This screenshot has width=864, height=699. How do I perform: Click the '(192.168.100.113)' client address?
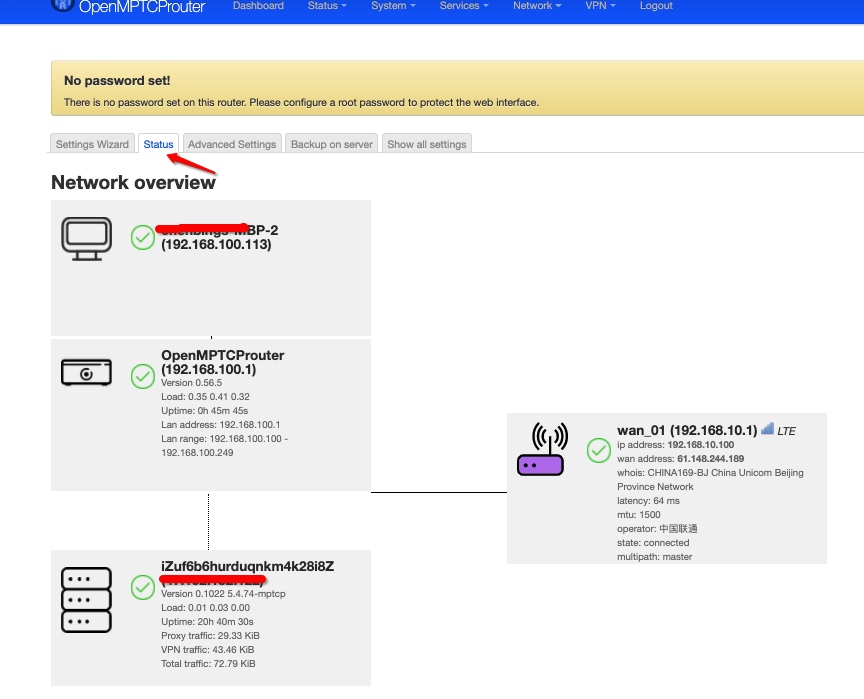(216, 245)
